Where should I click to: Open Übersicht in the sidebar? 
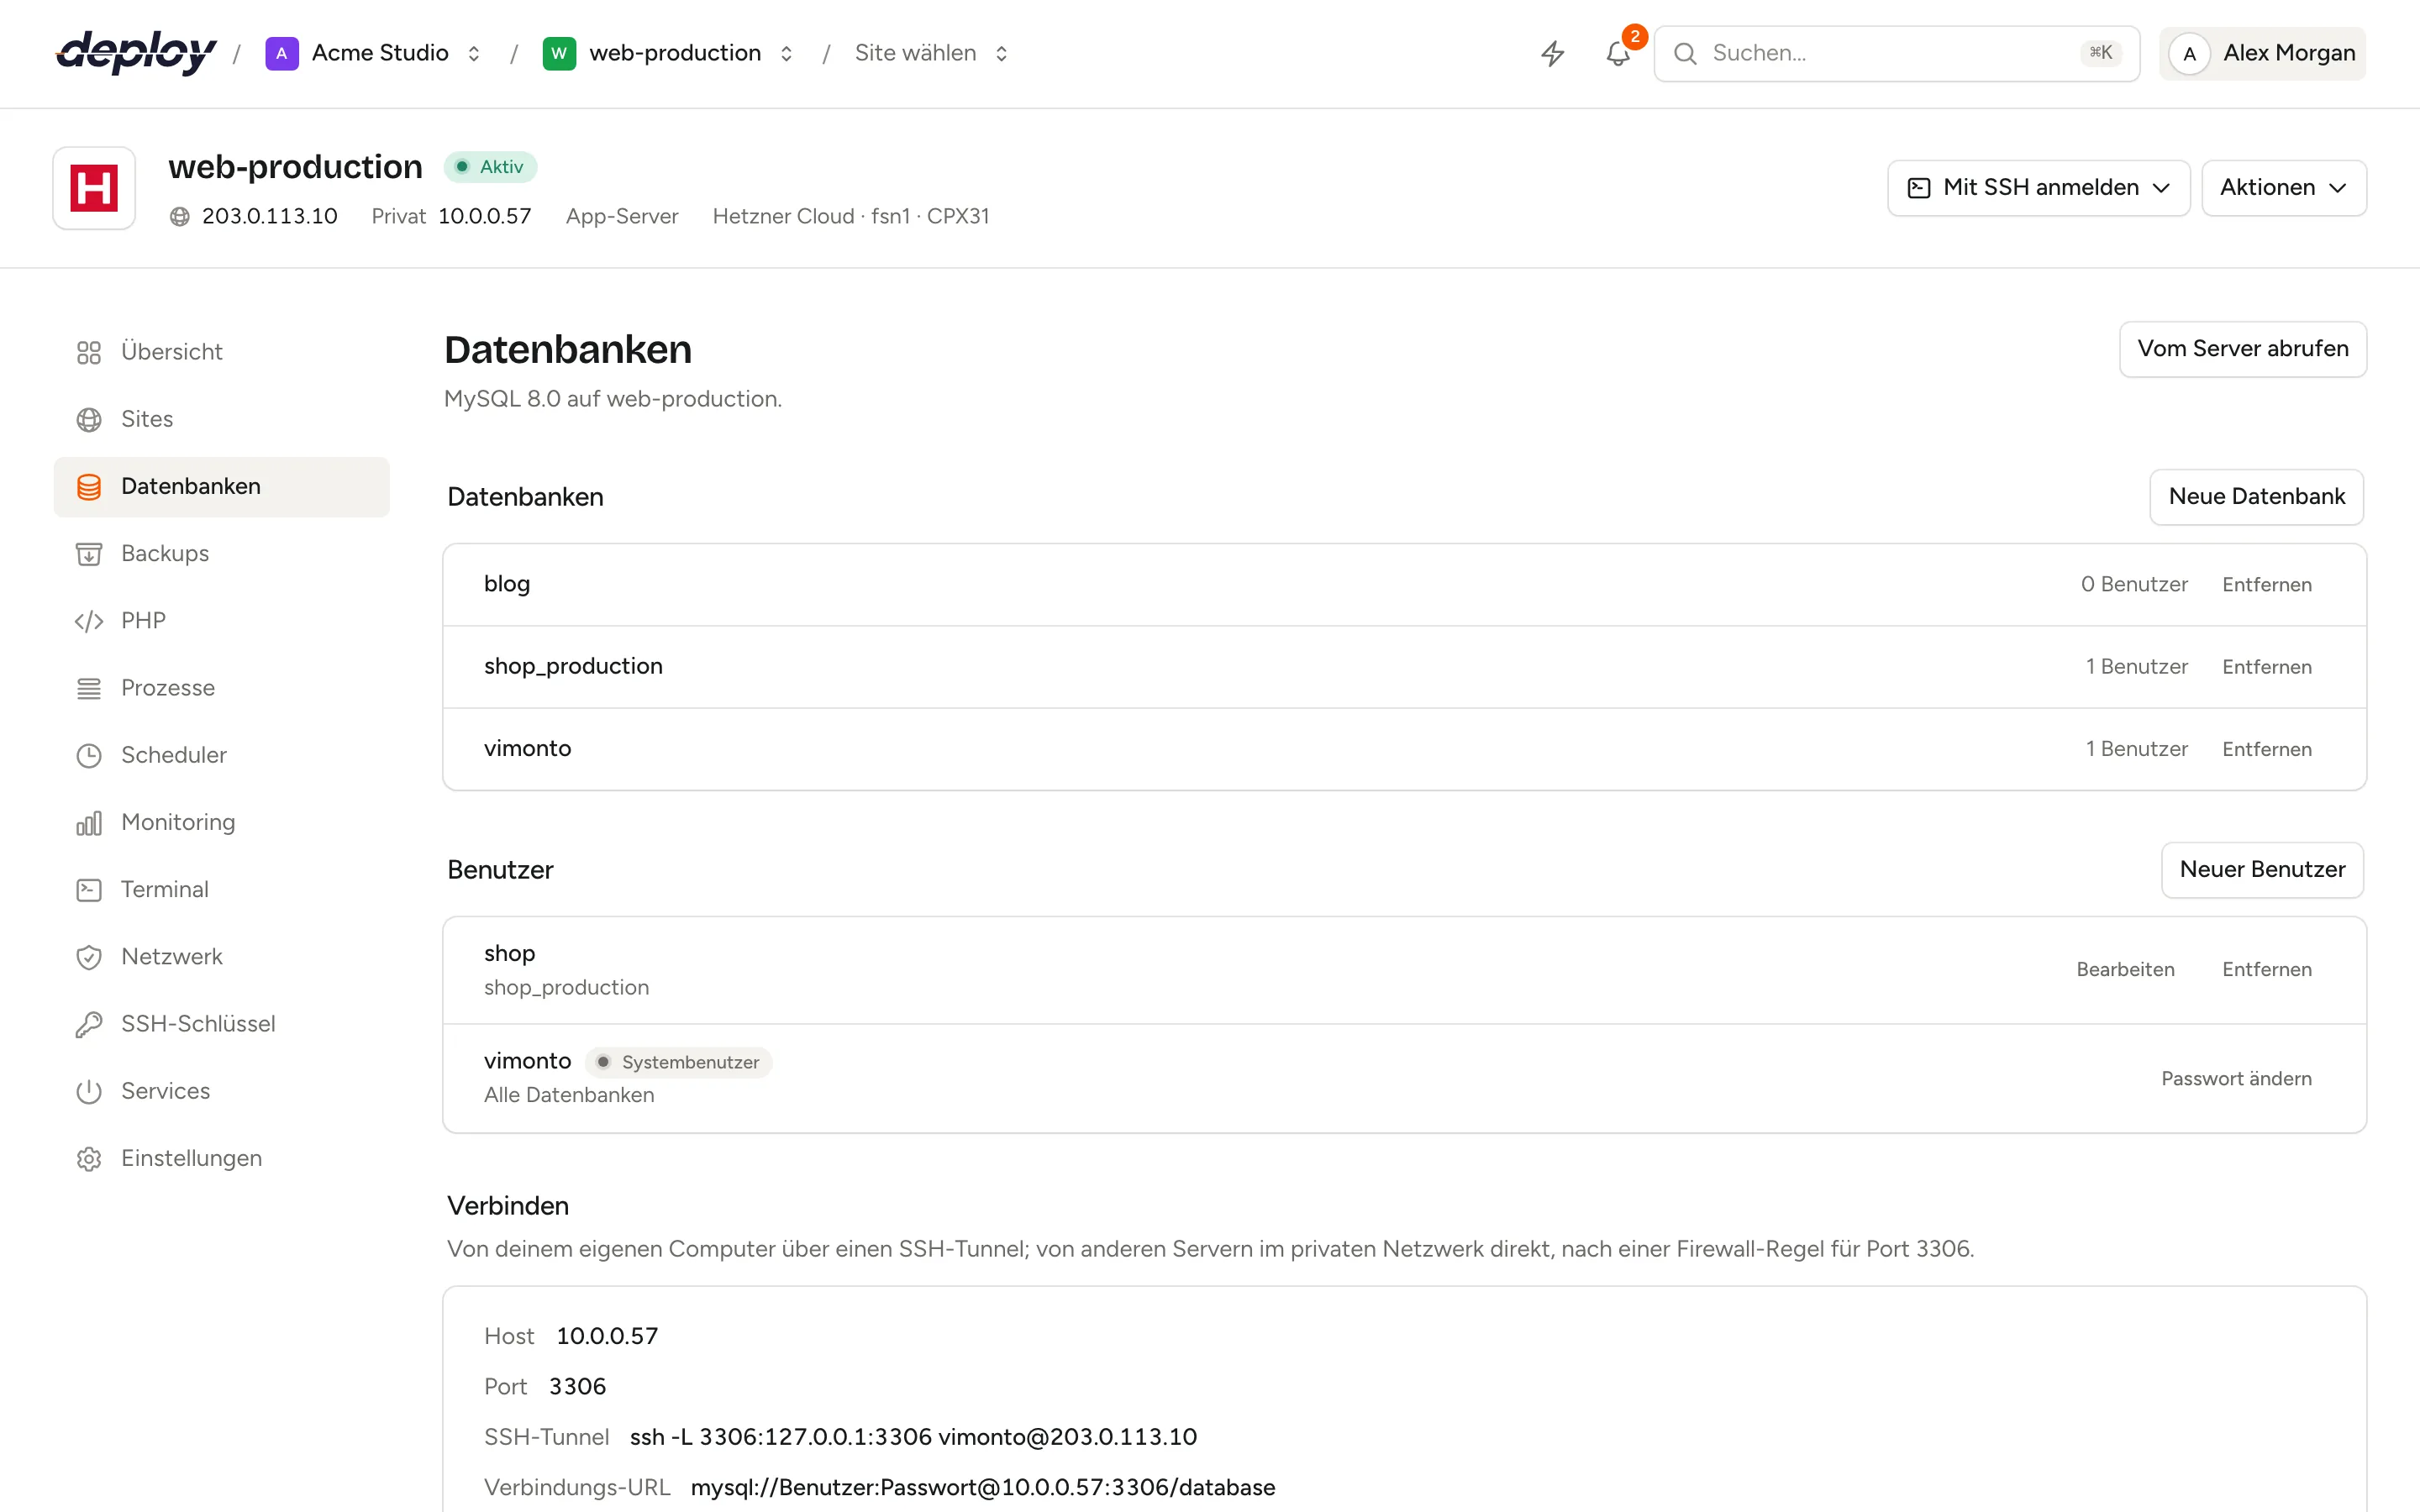pyautogui.click(x=221, y=352)
